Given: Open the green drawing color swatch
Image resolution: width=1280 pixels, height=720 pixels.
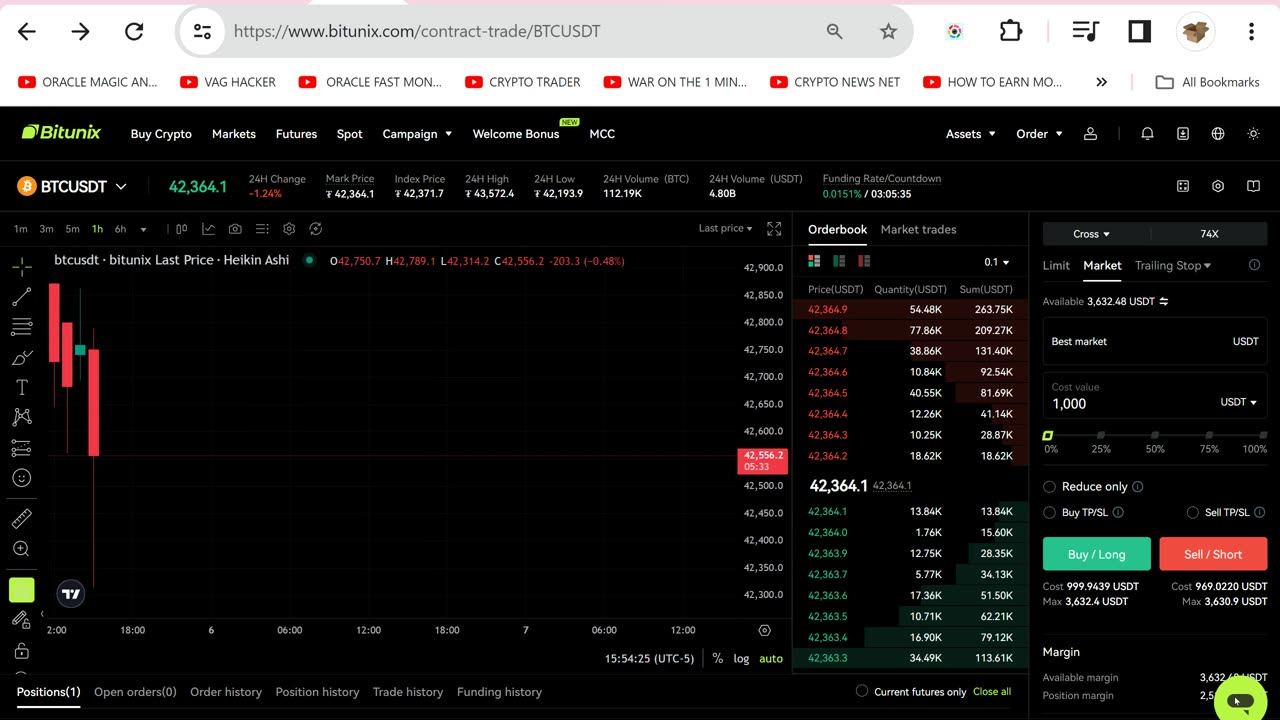Looking at the screenshot, I should coord(21,590).
